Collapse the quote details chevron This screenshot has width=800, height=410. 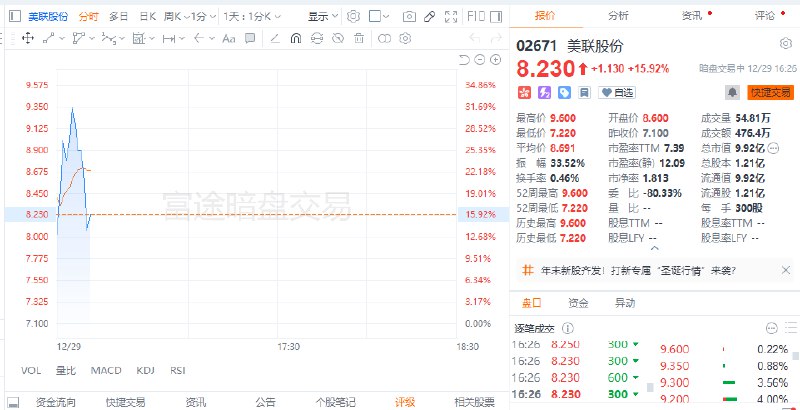(x=655, y=248)
